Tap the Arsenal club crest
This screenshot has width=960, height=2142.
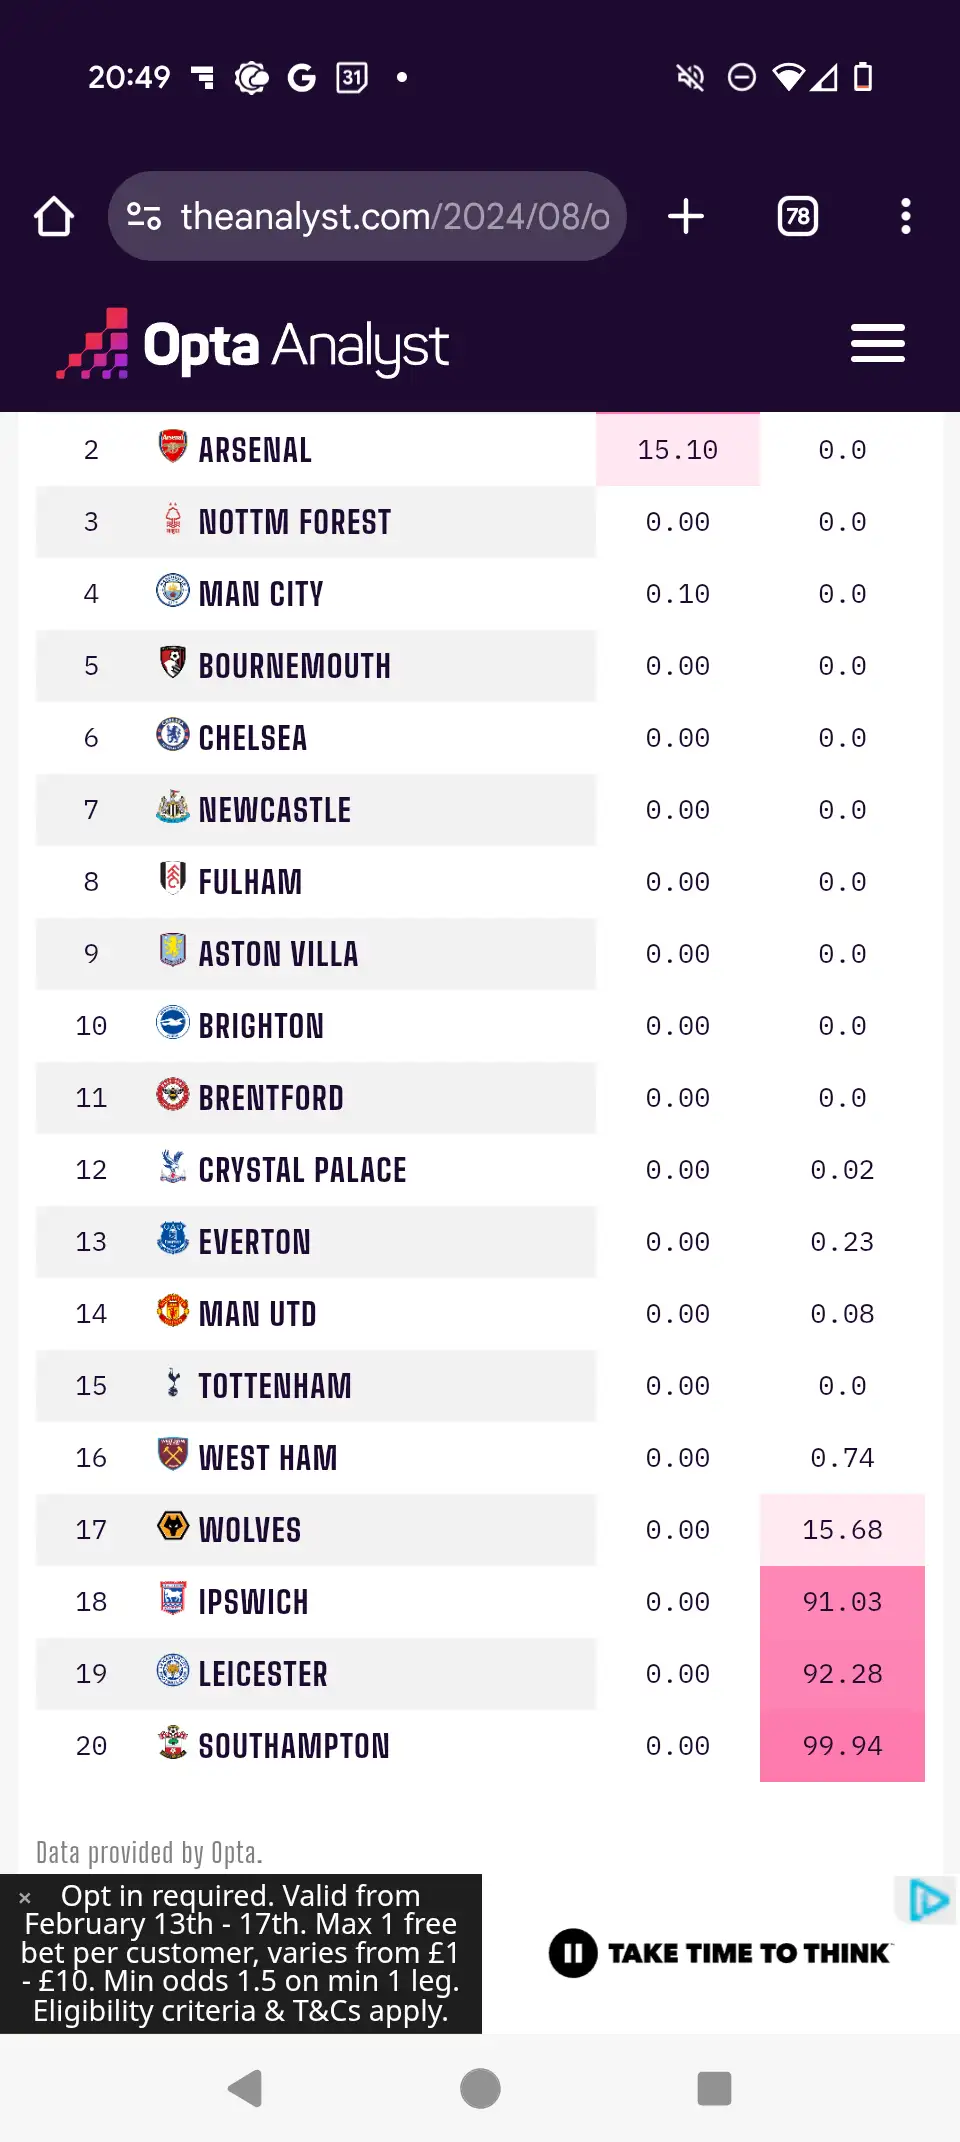(x=173, y=446)
